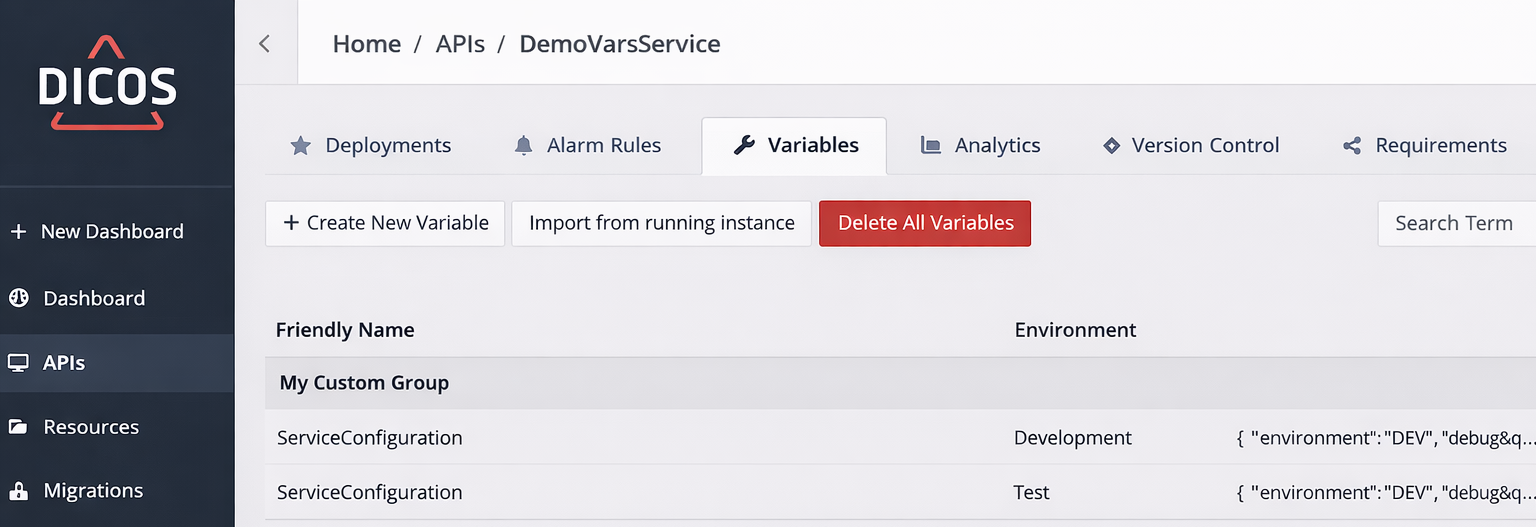This screenshot has height=527, width=1536.
Task: Click the Dashboard gauge icon in sidebar
Action: (18, 298)
